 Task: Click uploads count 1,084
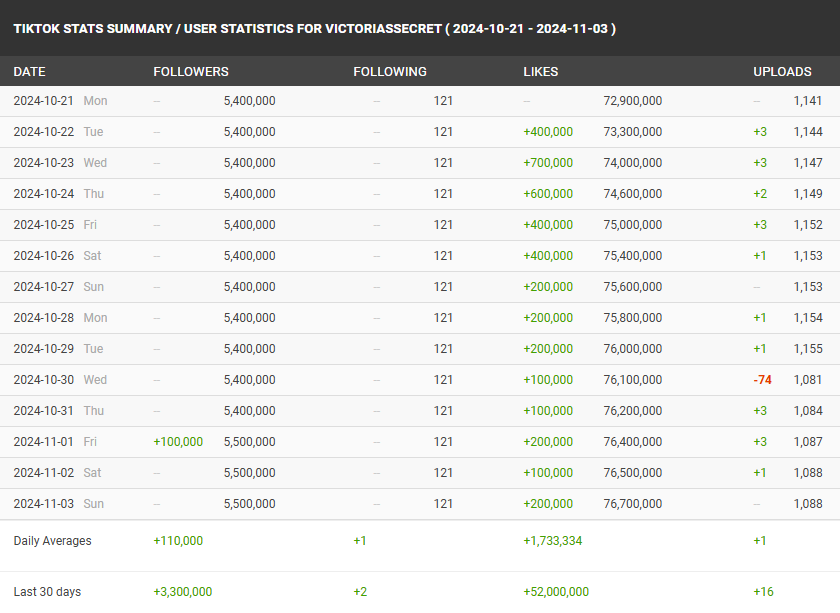[x=808, y=411]
